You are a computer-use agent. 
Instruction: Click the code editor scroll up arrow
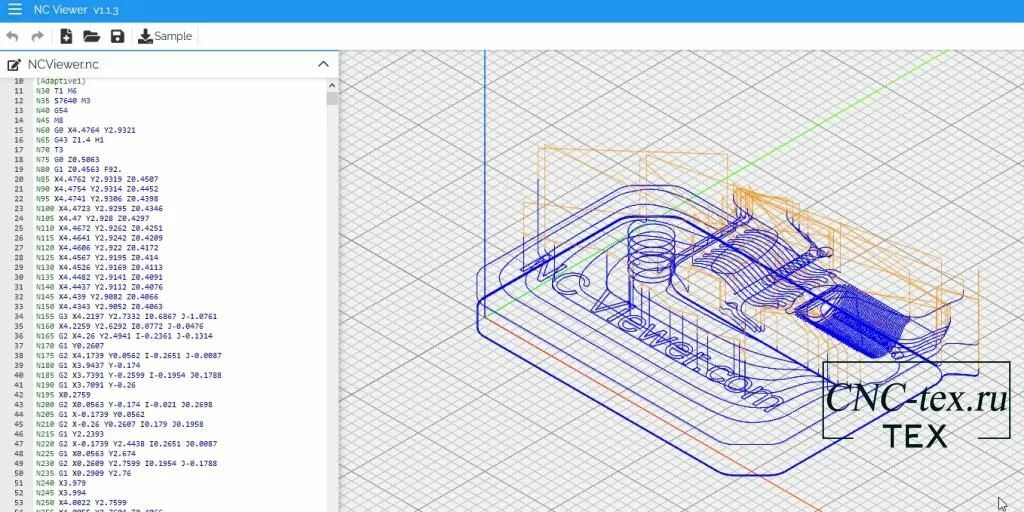pos(332,86)
